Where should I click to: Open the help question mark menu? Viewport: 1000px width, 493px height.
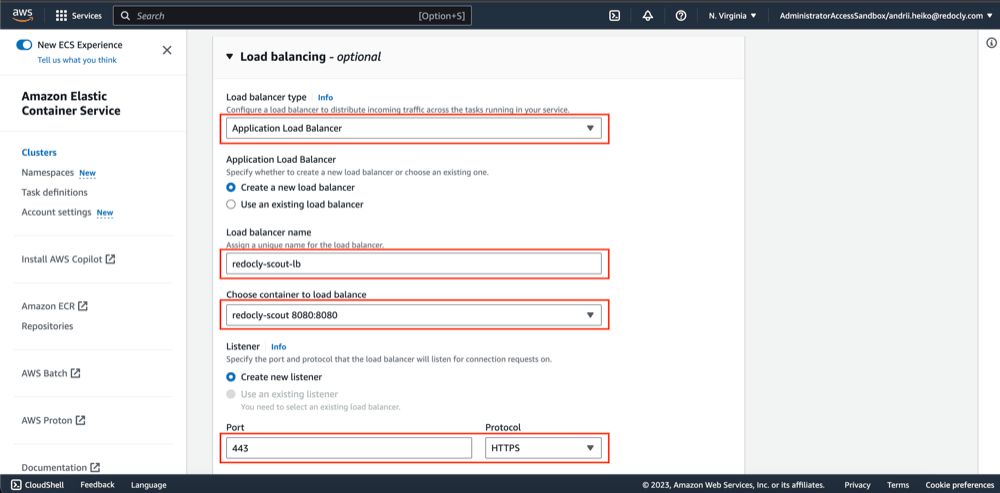tap(680, 16)
